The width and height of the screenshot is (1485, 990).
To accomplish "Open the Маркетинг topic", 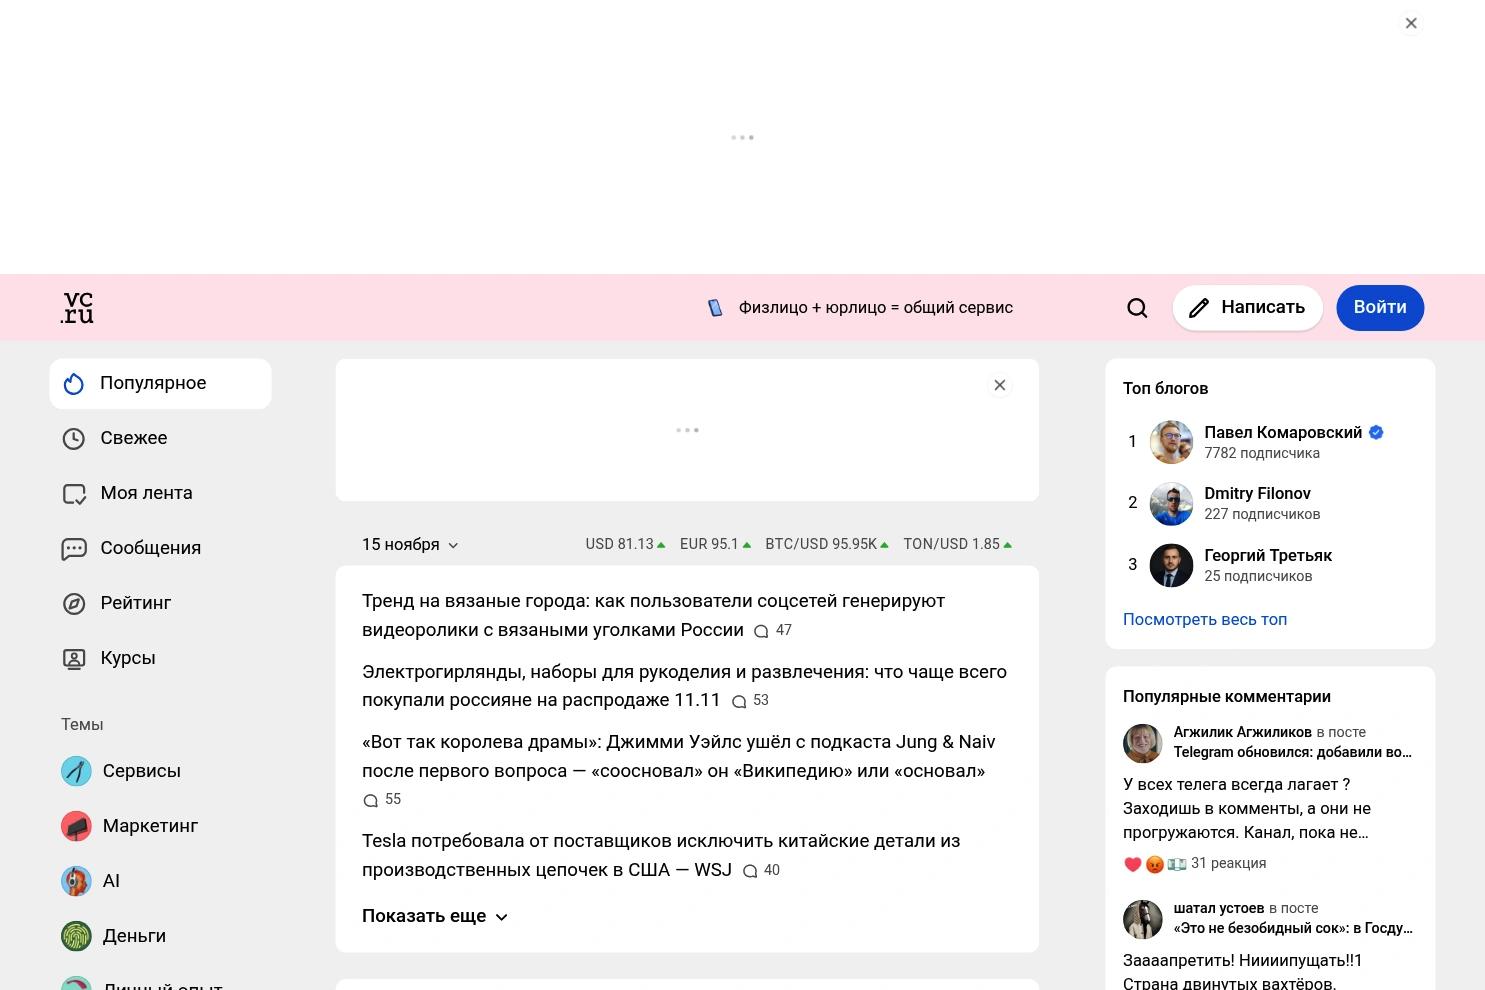I will tap(150, 826).
